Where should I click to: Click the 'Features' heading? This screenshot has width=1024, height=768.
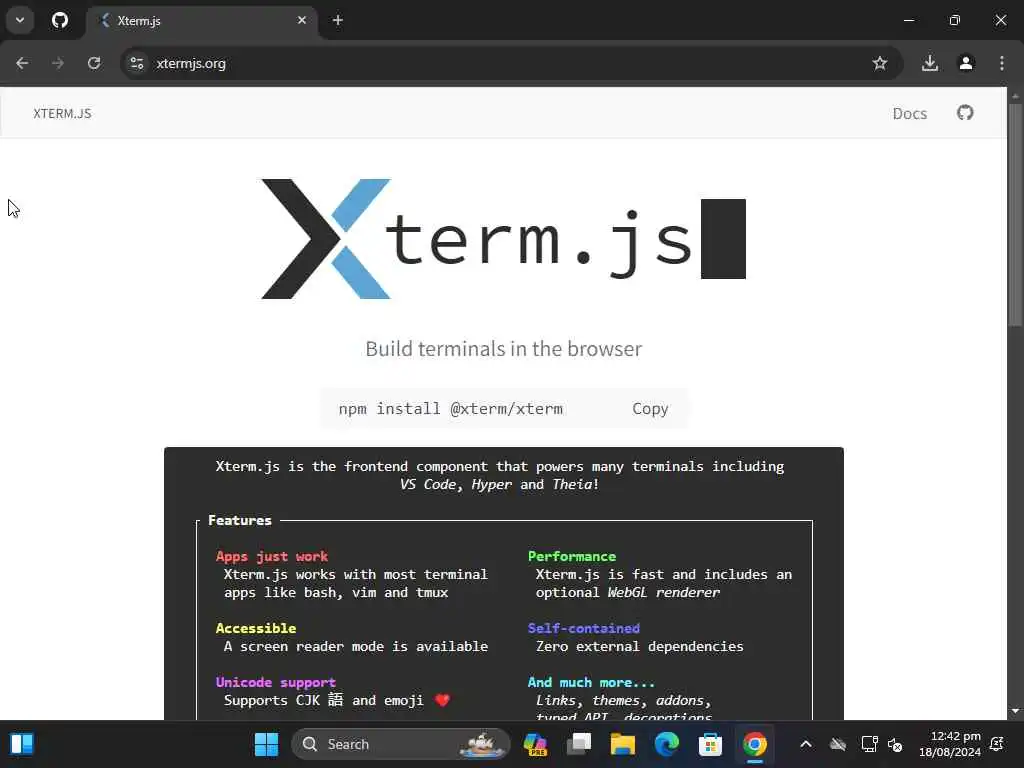click(x=240, y=520)
